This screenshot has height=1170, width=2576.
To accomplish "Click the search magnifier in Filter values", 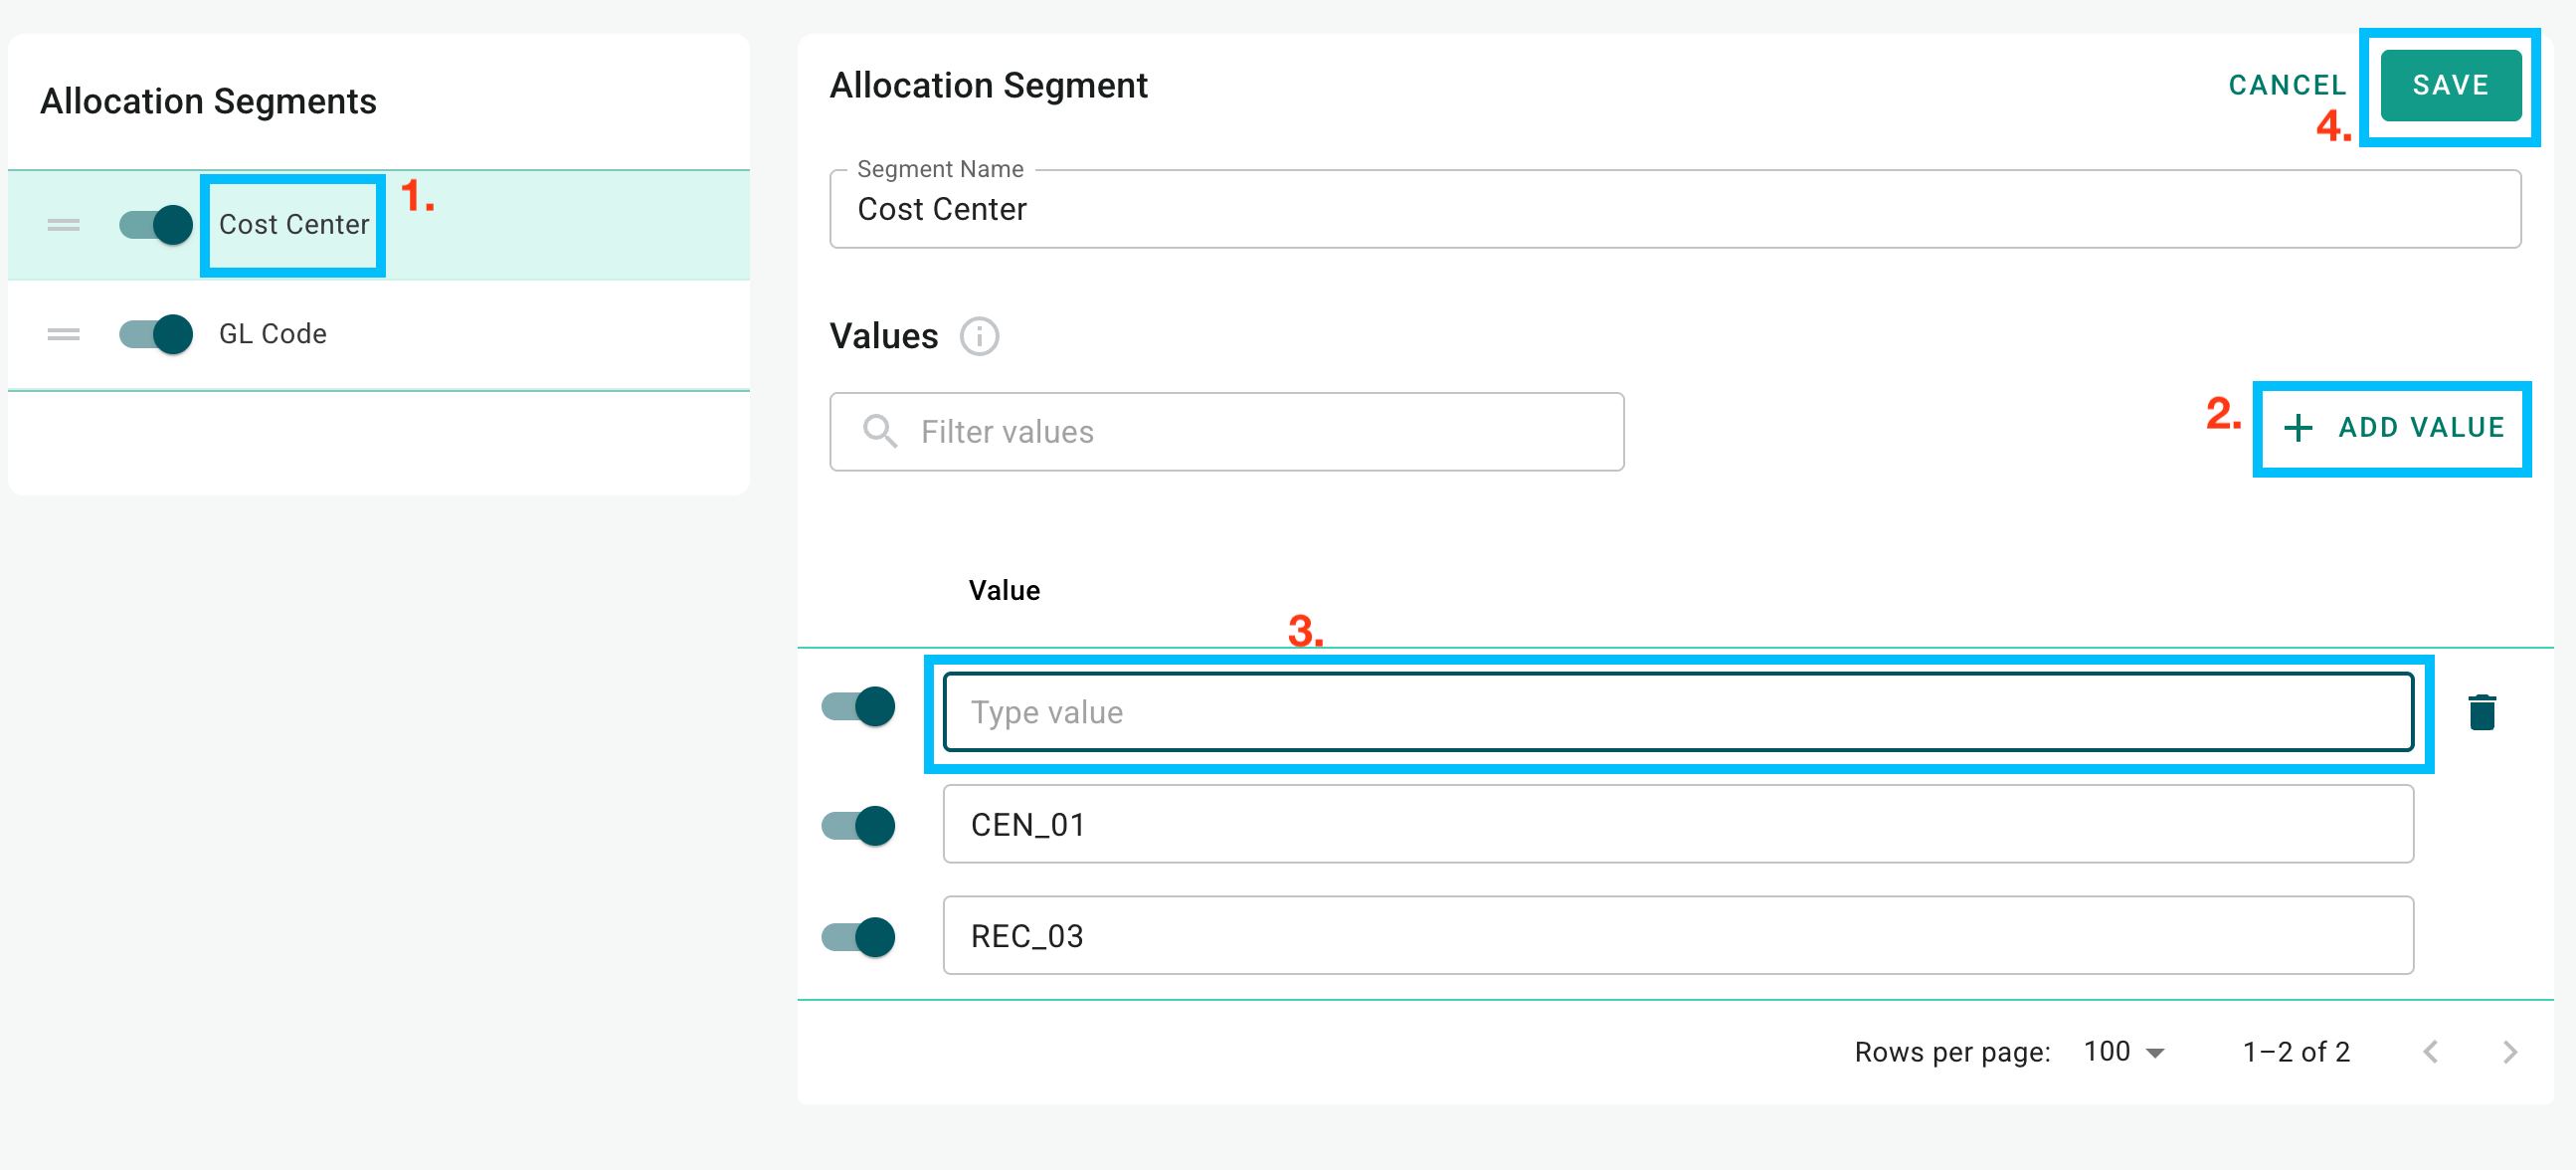I will (879, 431).
